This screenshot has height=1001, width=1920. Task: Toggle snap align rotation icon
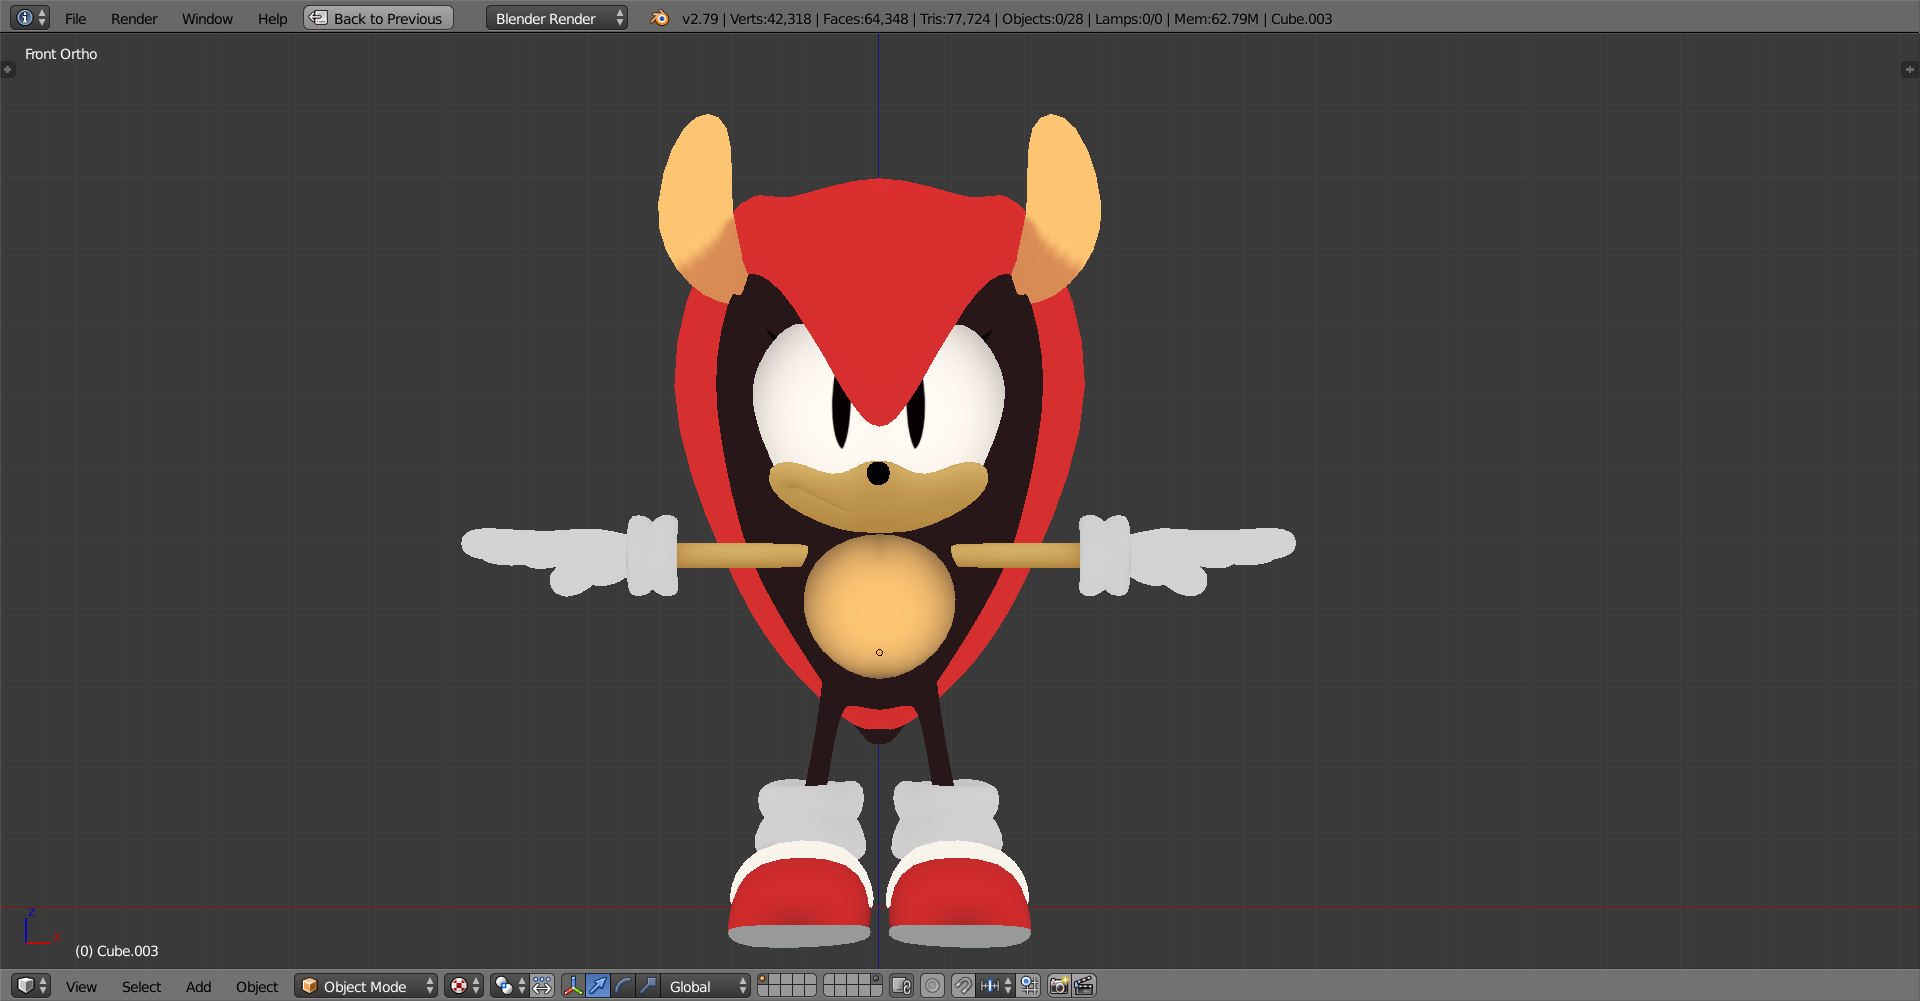pyautogui.click(x=1029, y=986)
